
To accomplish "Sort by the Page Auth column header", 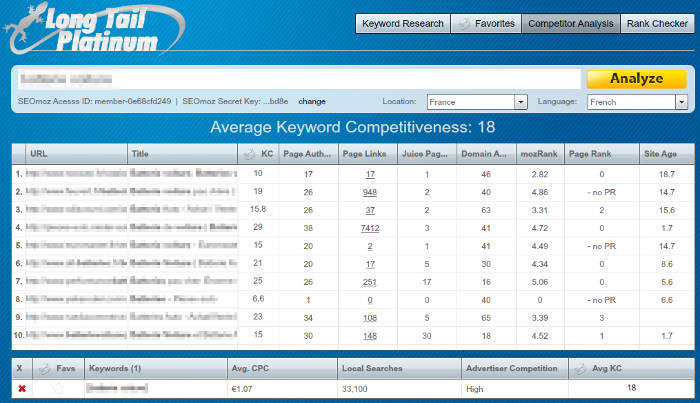I will click(308, 154).
